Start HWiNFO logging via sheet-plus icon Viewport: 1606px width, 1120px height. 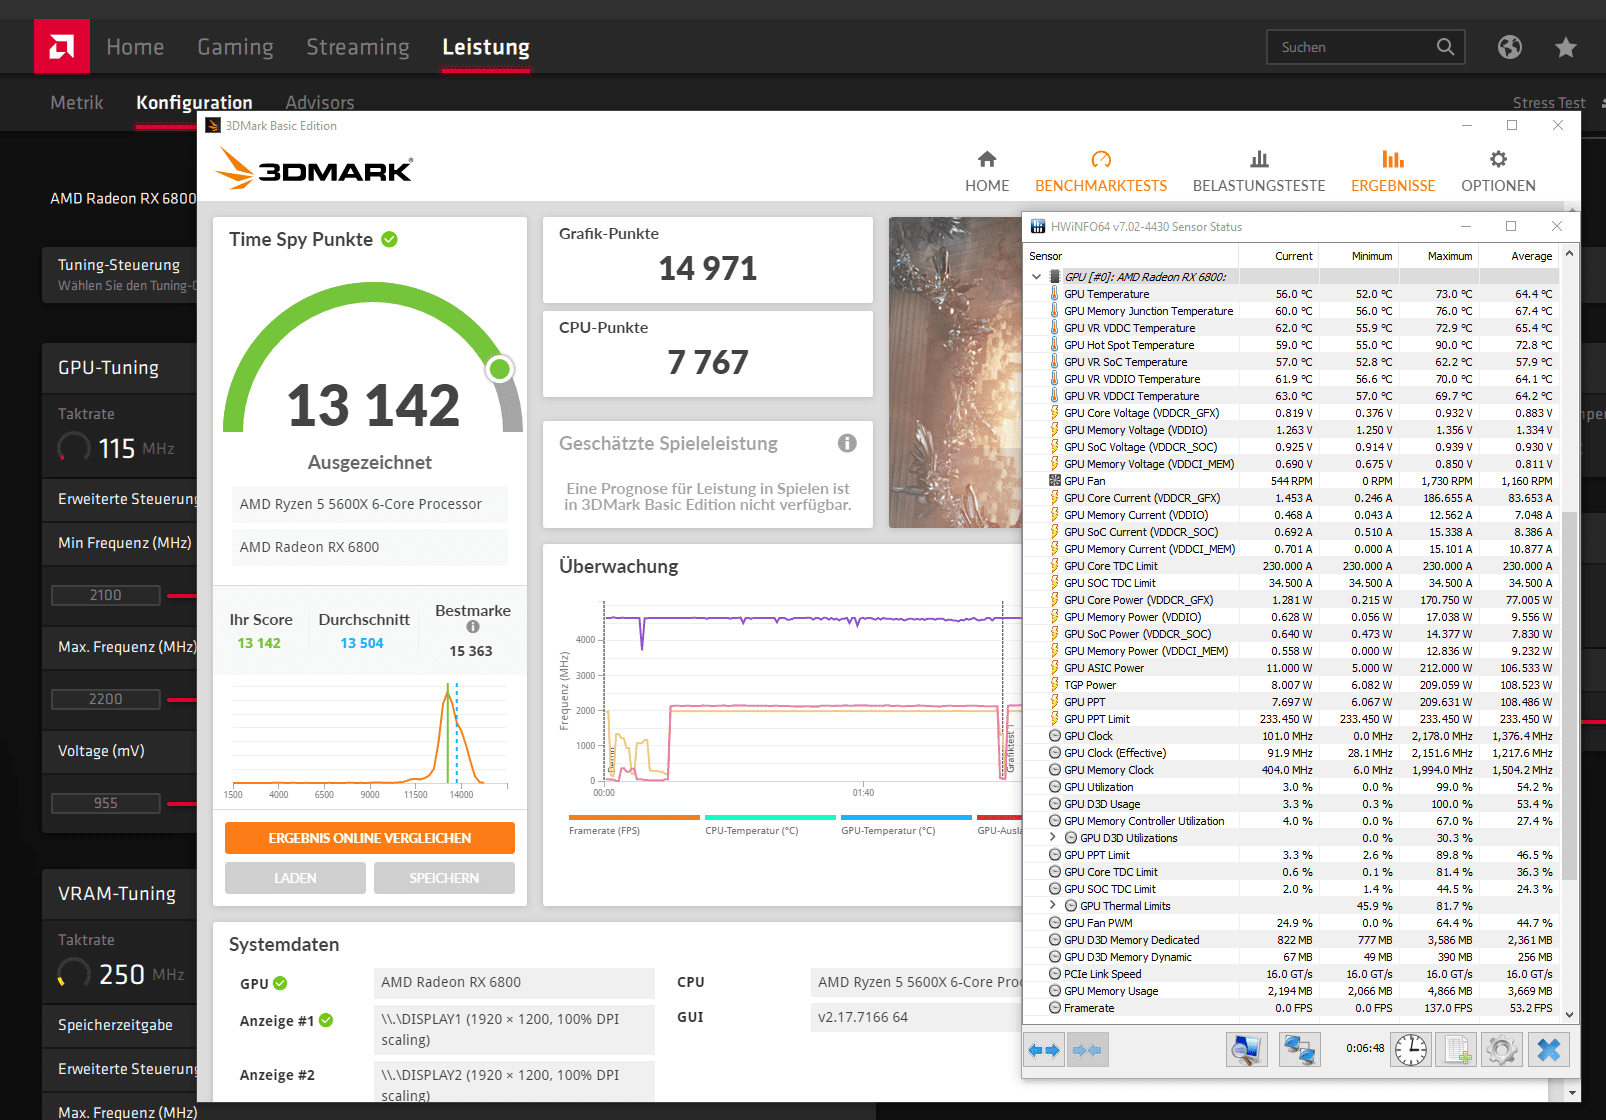click(1456, 1050)
